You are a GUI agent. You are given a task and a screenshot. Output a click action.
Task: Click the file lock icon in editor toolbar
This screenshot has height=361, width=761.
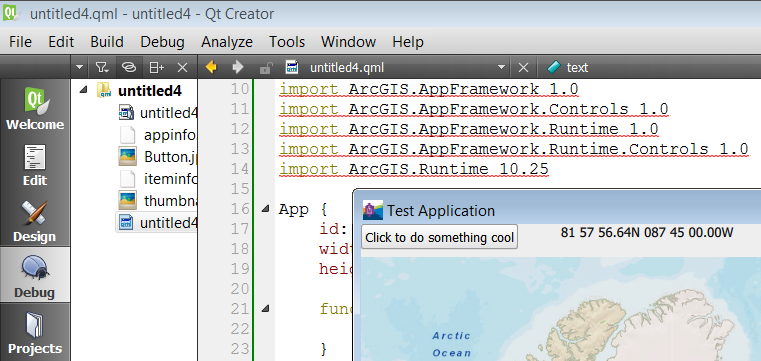coord(265,68)
